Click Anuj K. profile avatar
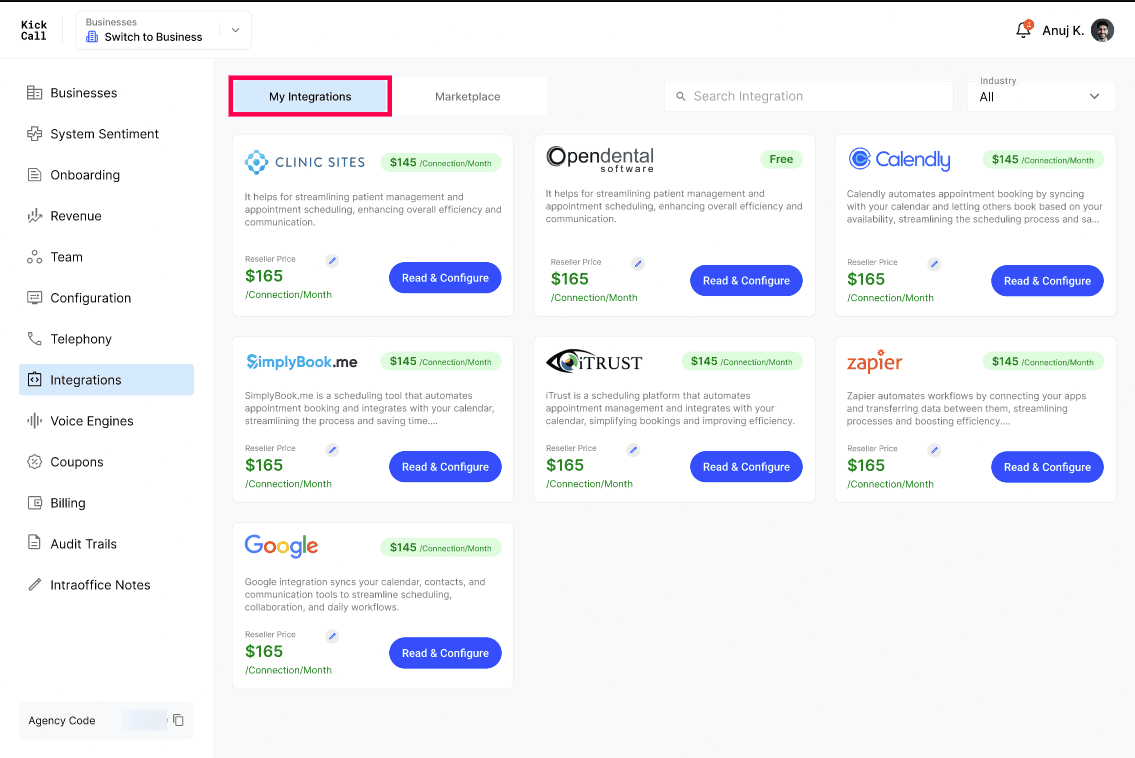The width and height of the screenshot is (1135, 758). (1102, 30)
